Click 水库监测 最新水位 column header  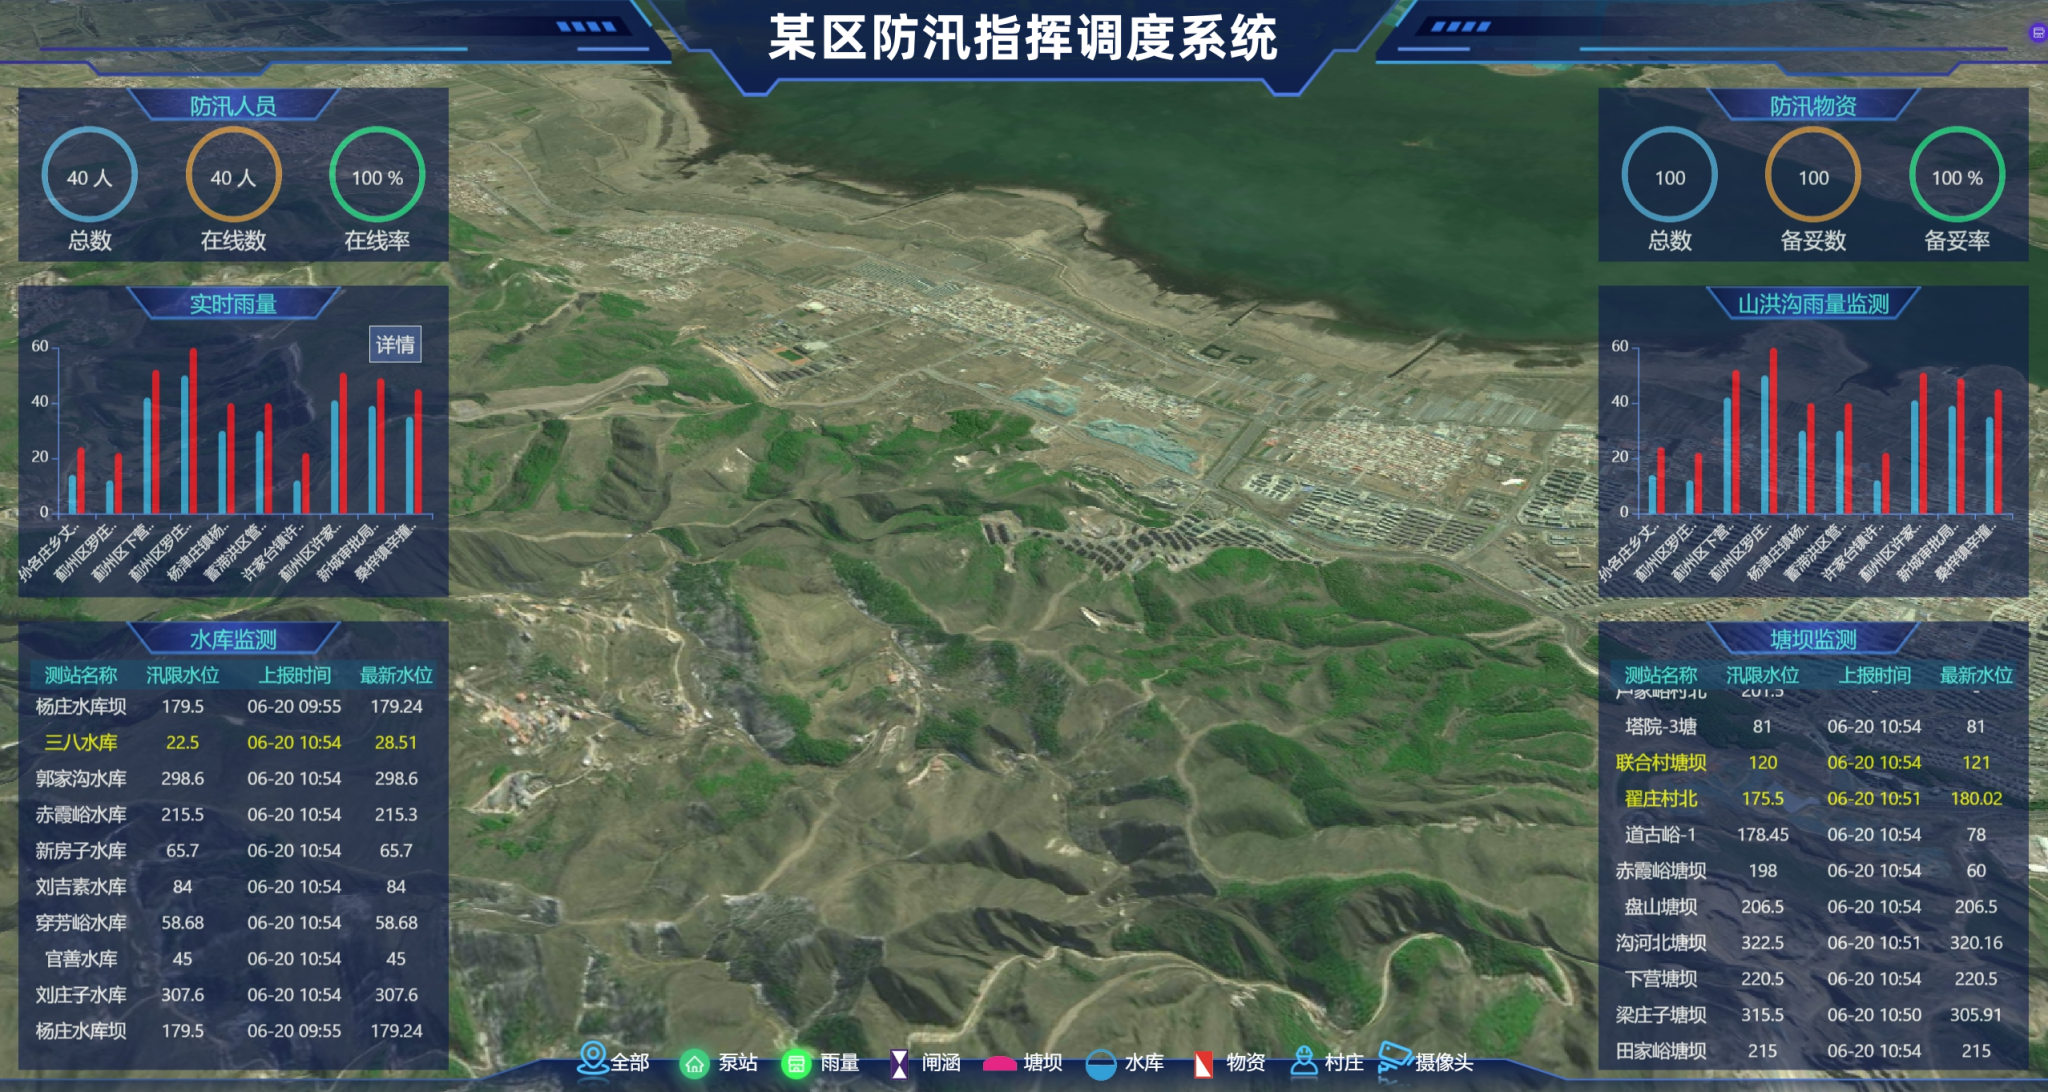pyautogui.click(x=396, y=675)
